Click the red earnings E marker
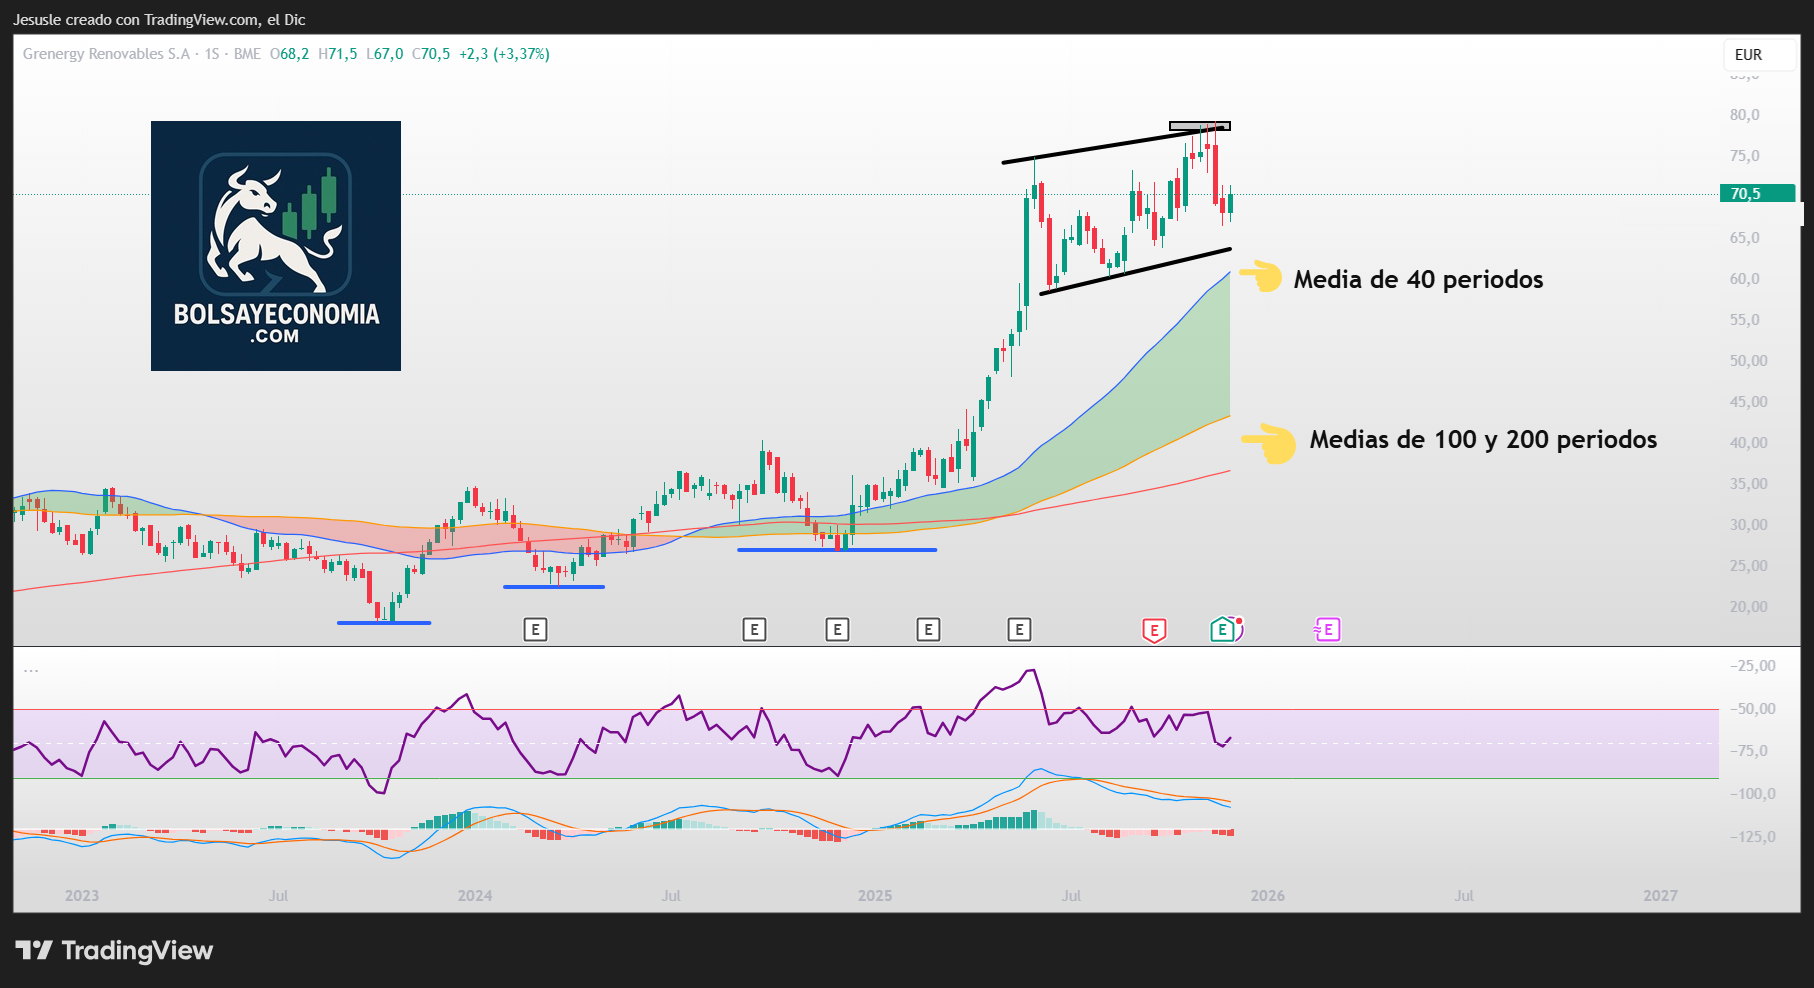The image size is (1814, 988). [1154, 630]
